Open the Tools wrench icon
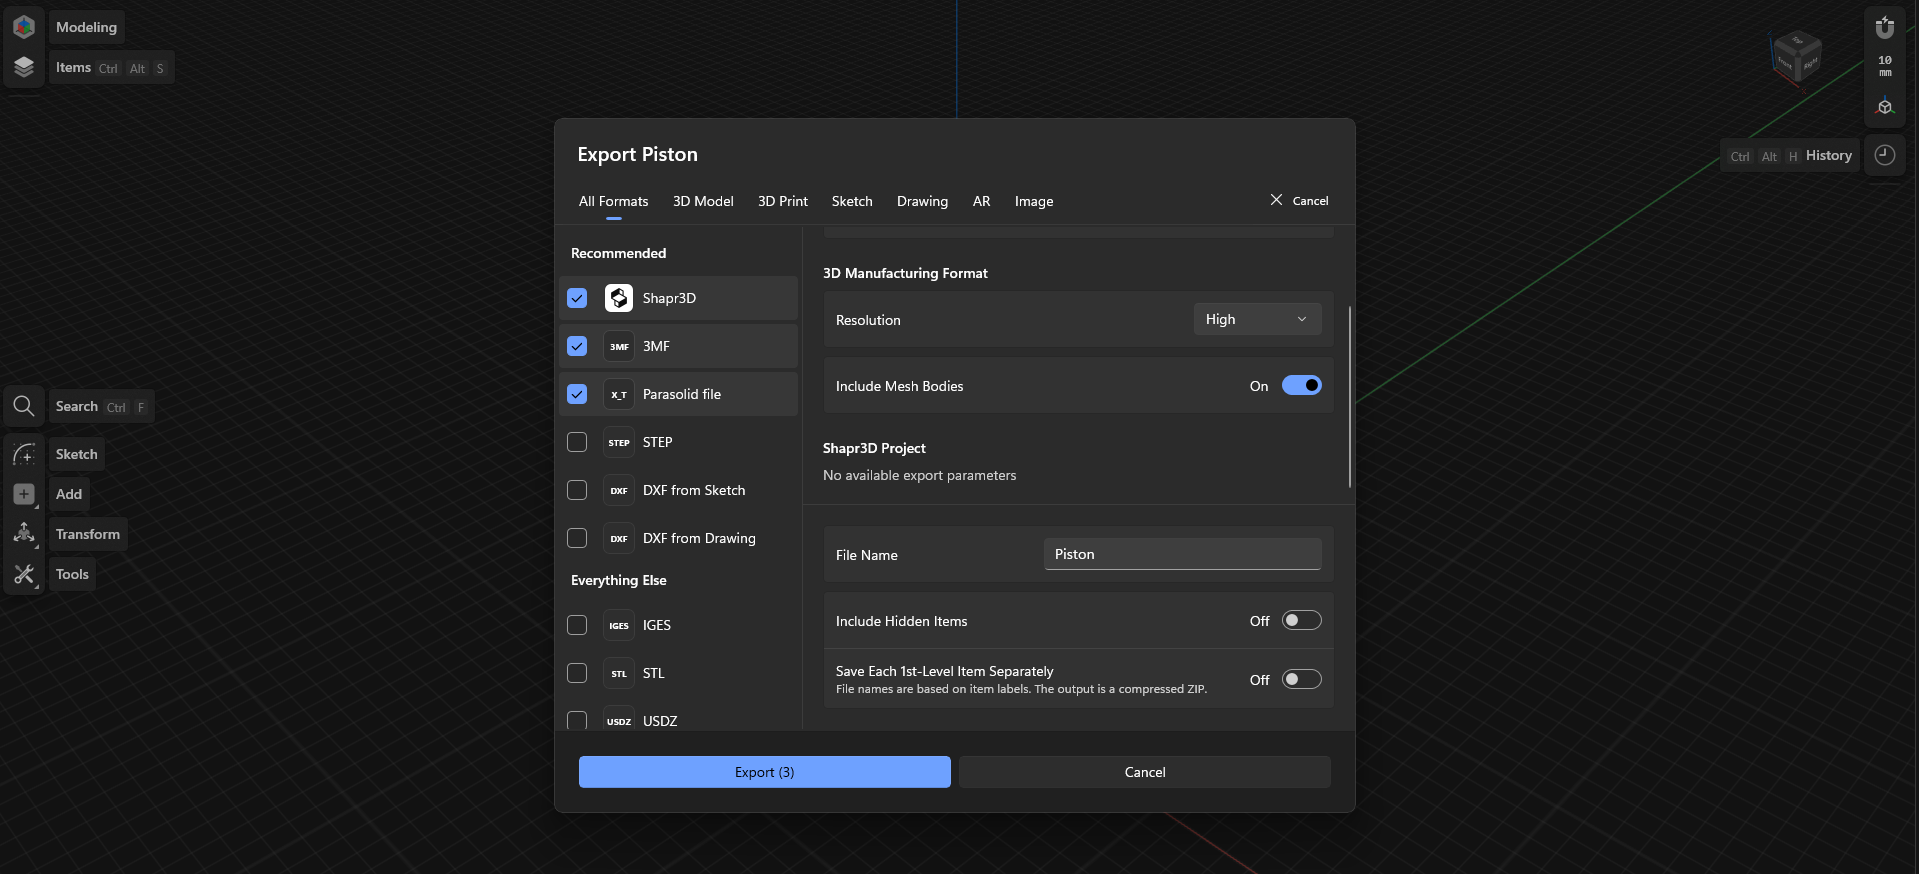Viewport: 1919px width, 874px height. (x=24, y=574)
